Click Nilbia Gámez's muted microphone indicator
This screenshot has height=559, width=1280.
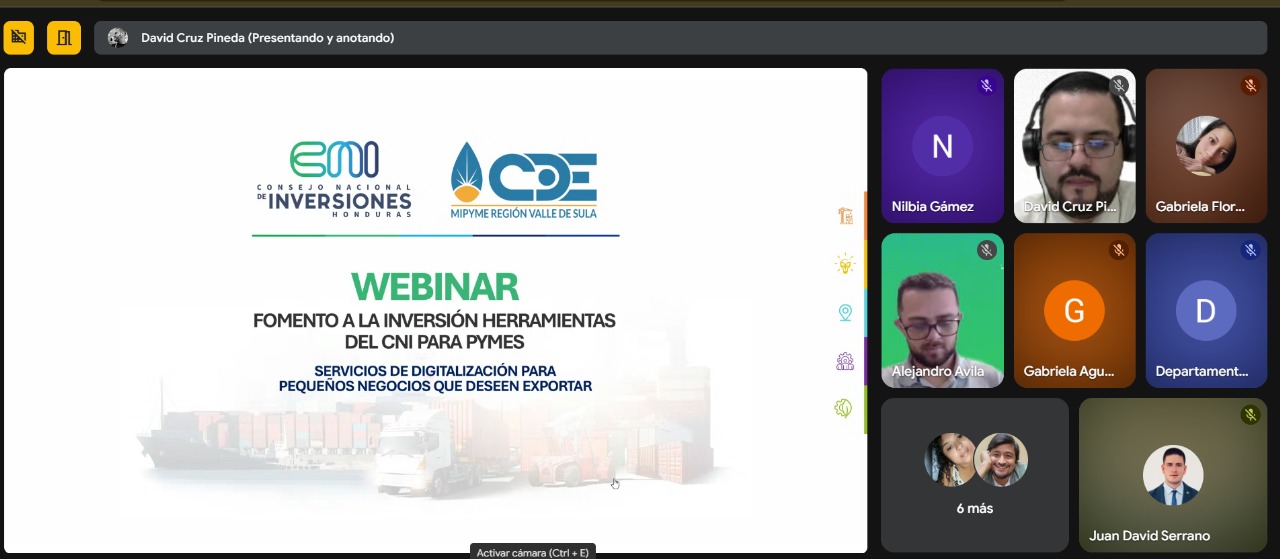[986, 86]
